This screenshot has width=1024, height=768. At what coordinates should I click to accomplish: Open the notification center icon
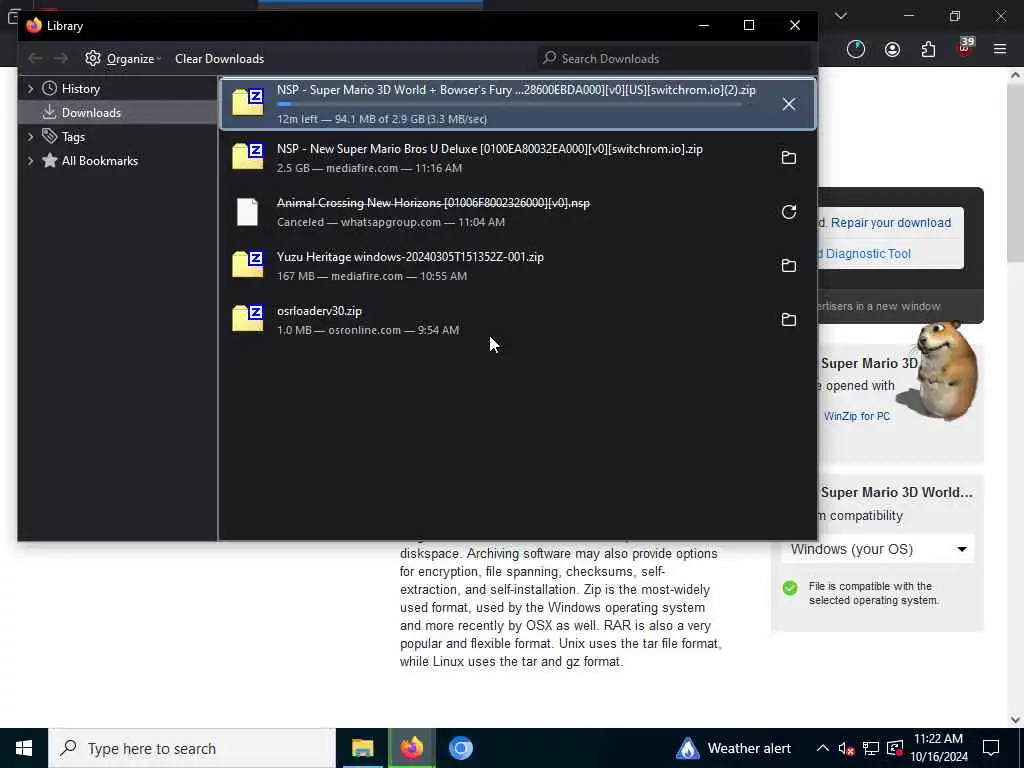pyautogui.click(x=991, y=748)
